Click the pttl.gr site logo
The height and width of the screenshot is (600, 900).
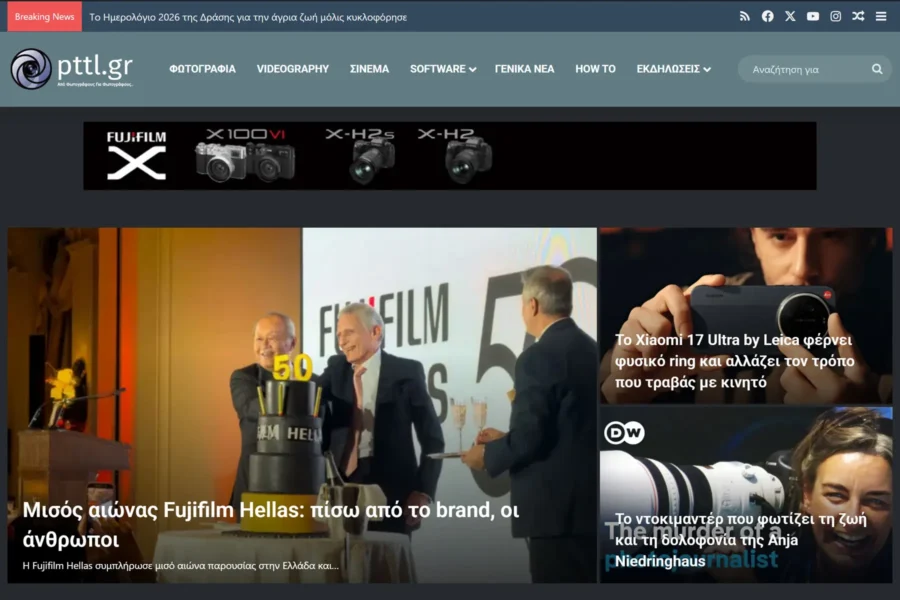click(71, 69)
